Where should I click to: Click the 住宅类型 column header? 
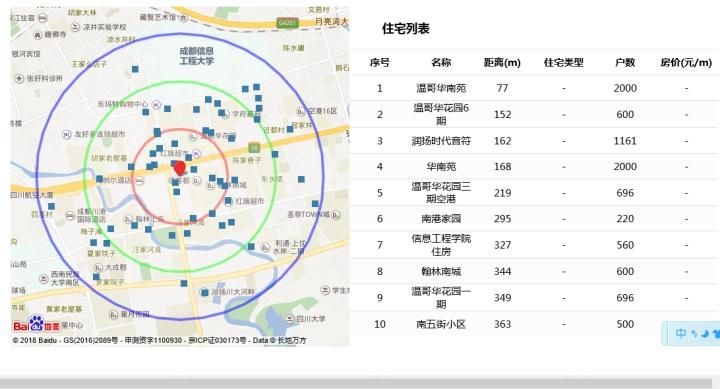click(x=563, y=62)
